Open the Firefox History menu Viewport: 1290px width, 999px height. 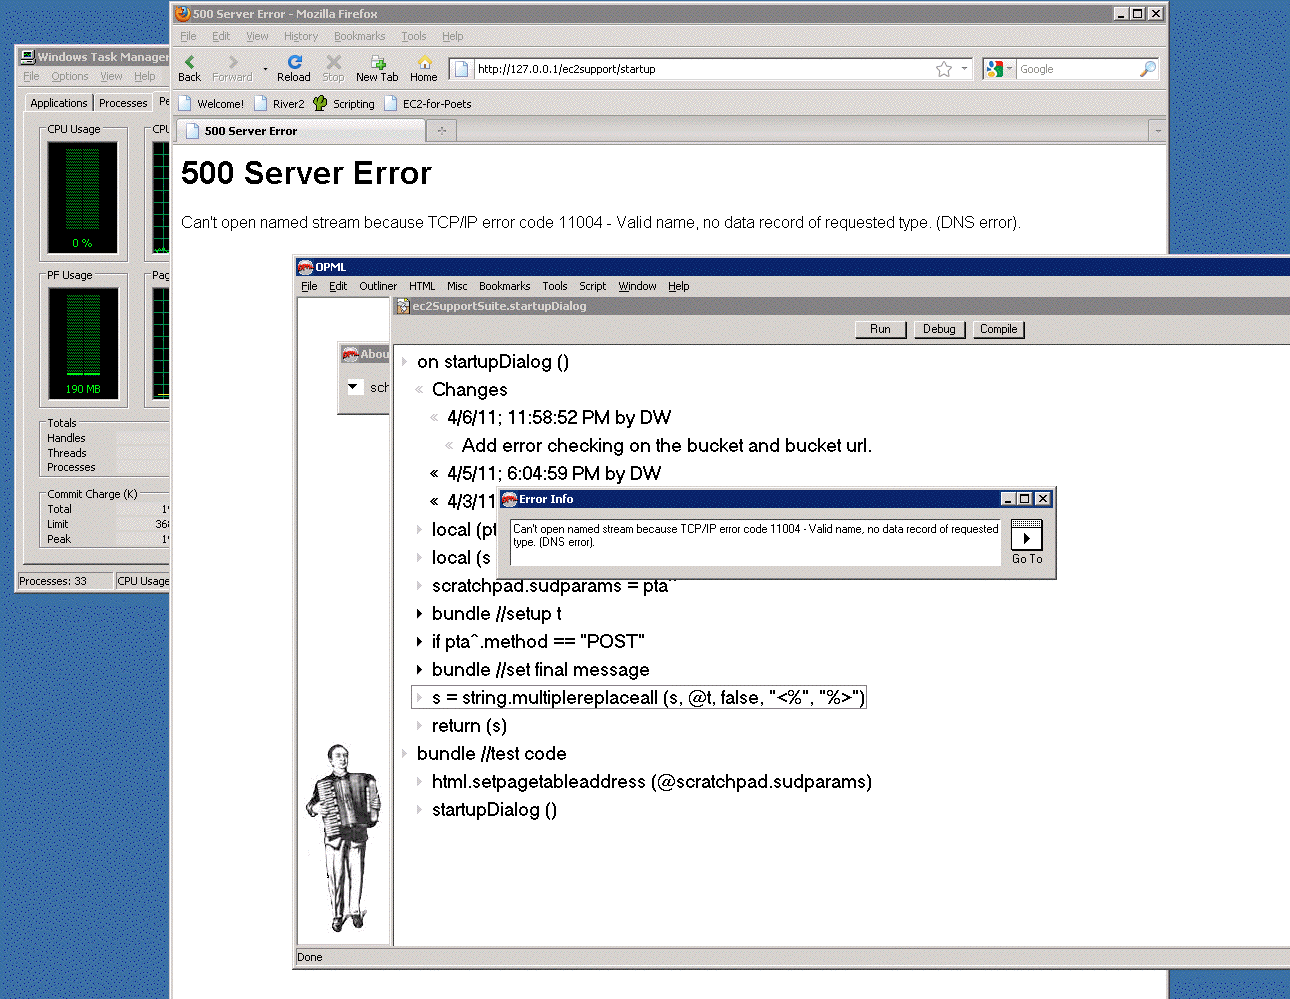tap(300, 36)
